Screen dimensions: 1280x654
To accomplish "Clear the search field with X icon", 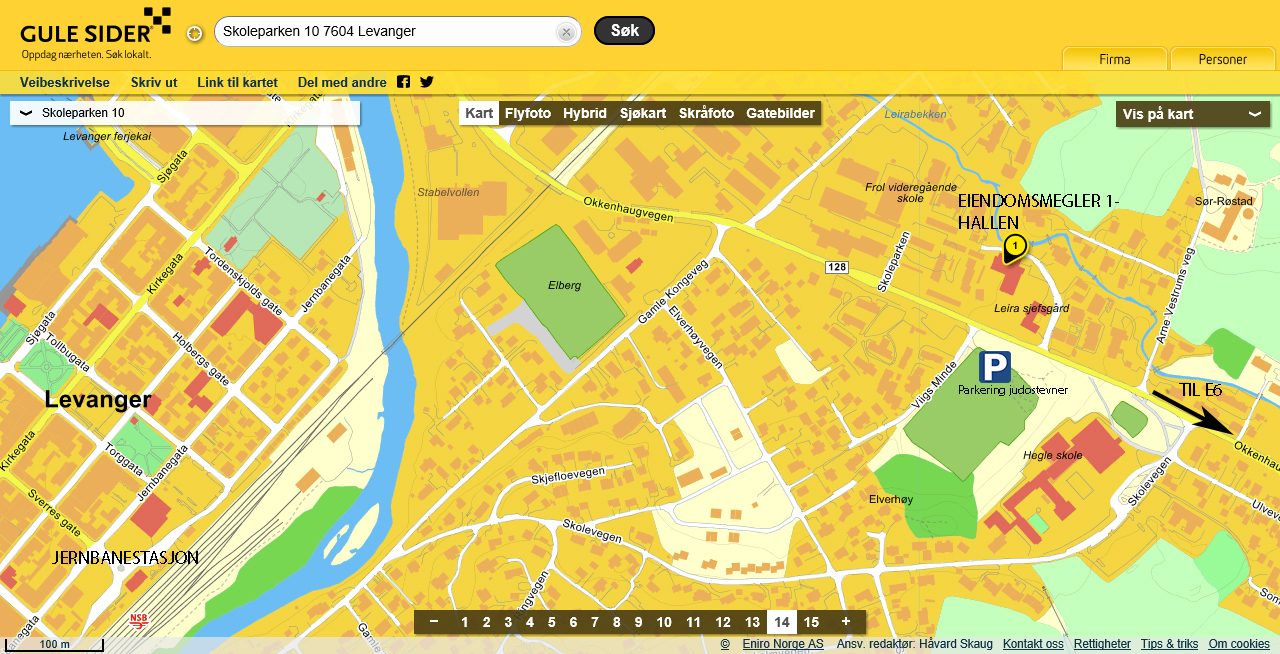I will tap(565, 32).
